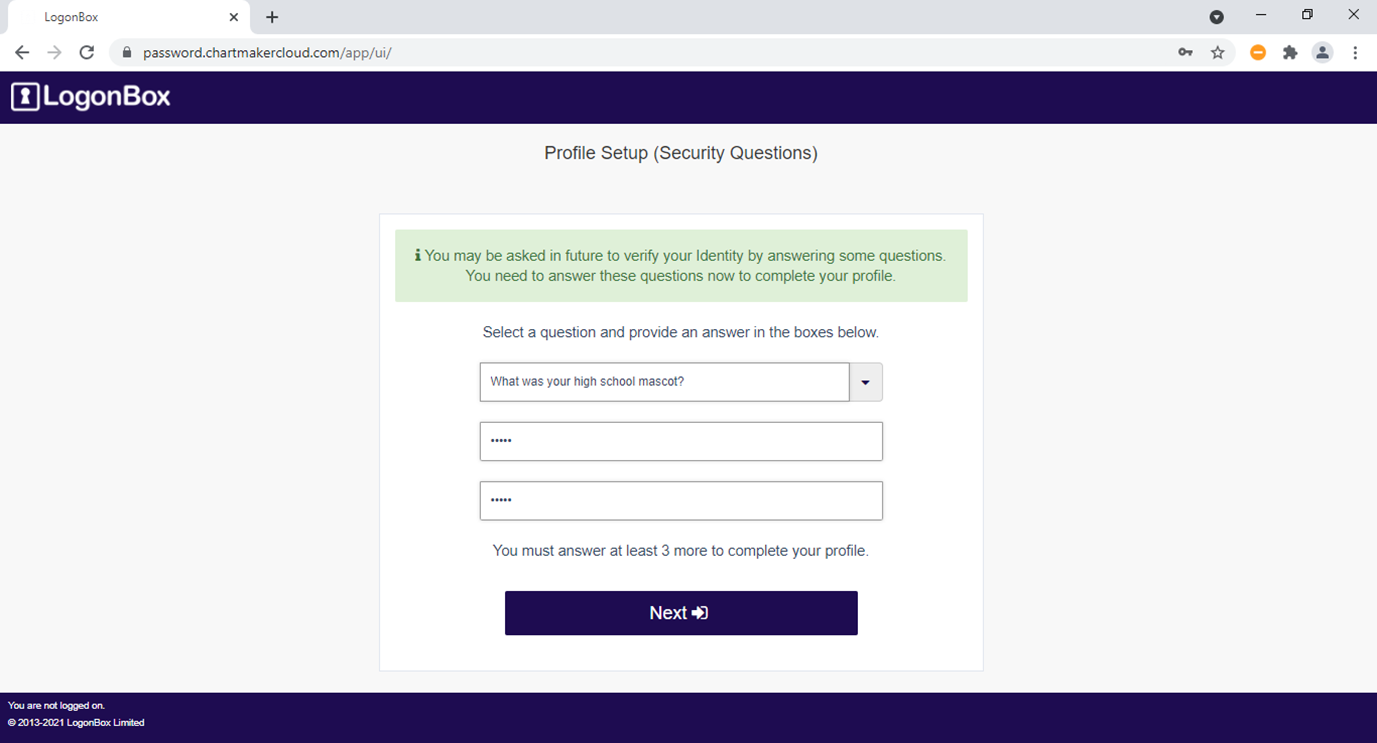The height and width of the screenshot is (743, 1377).
Task: Click the LogonBox logo in header
Action: tap(91, 97)
